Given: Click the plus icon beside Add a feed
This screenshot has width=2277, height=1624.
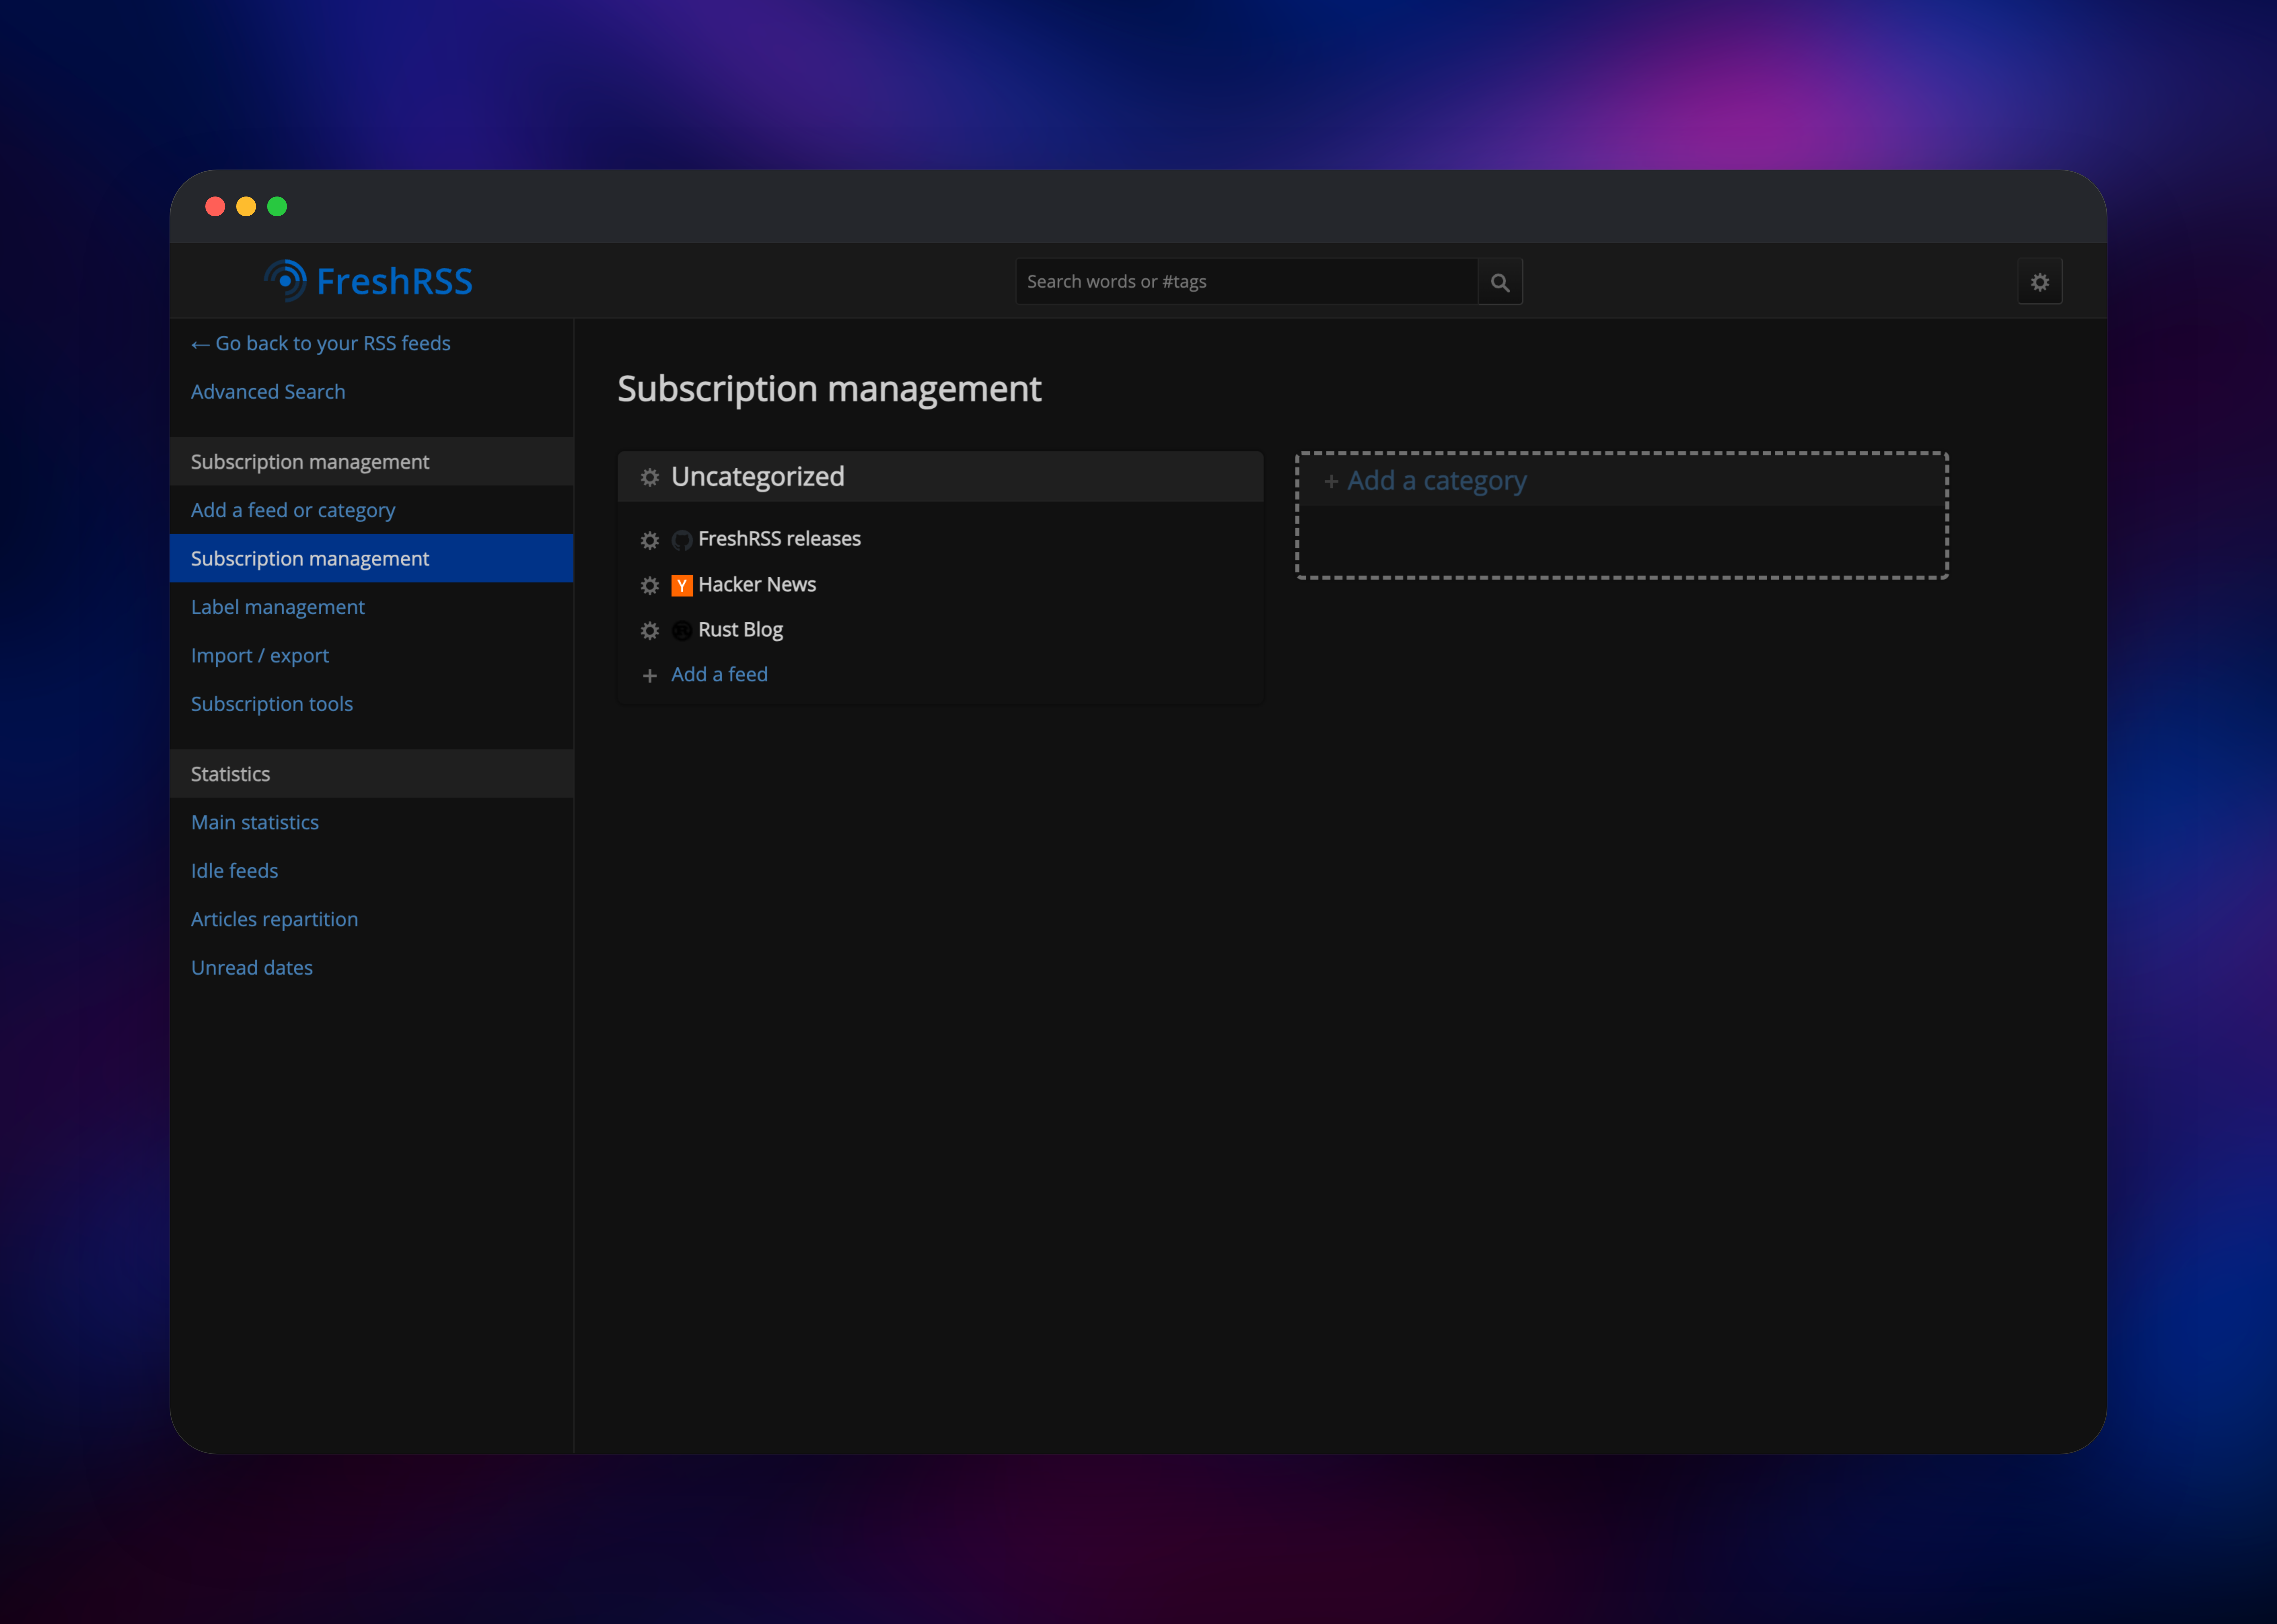Looking at the screenshot, I should click(x=650, y=676).
